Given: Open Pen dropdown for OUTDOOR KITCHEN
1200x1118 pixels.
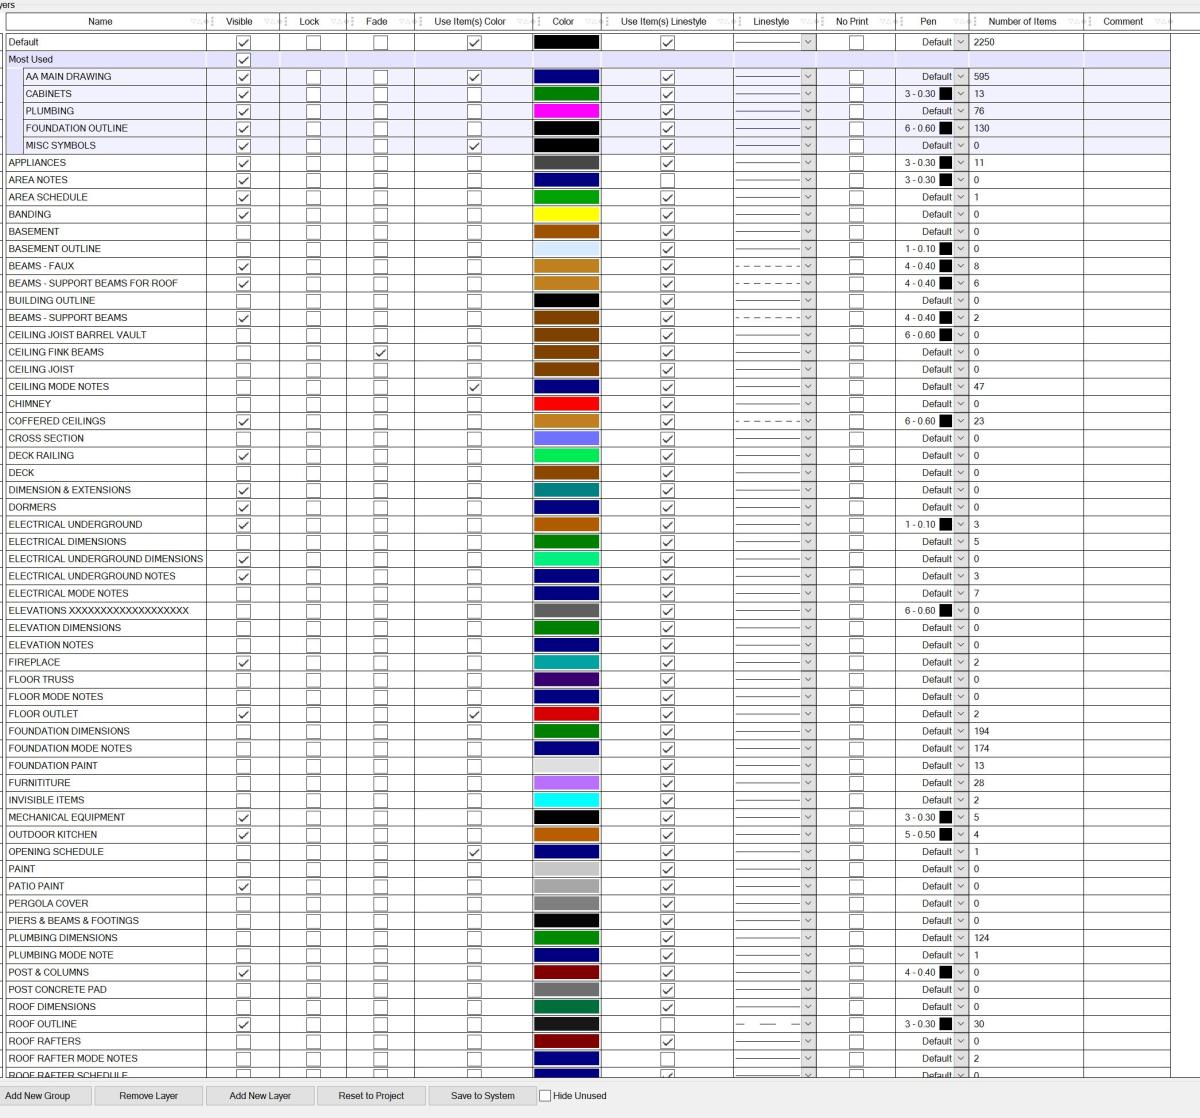Looking at the screenshot, I should pos(961,835).
